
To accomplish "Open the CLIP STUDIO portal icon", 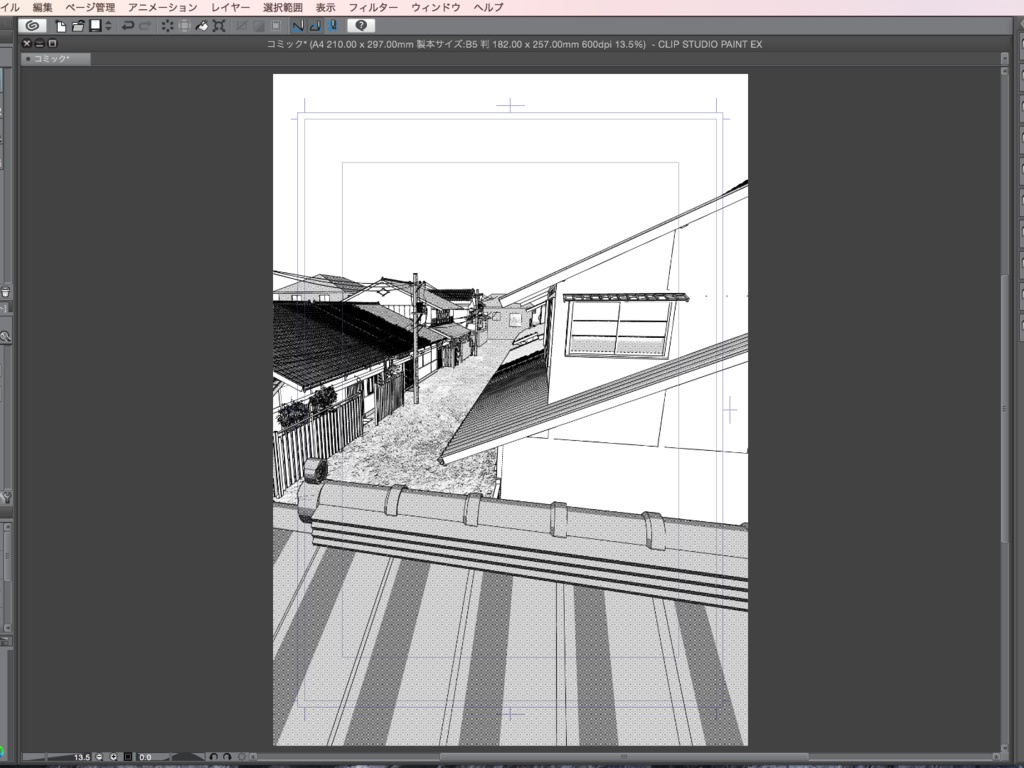I will [32, 26].
